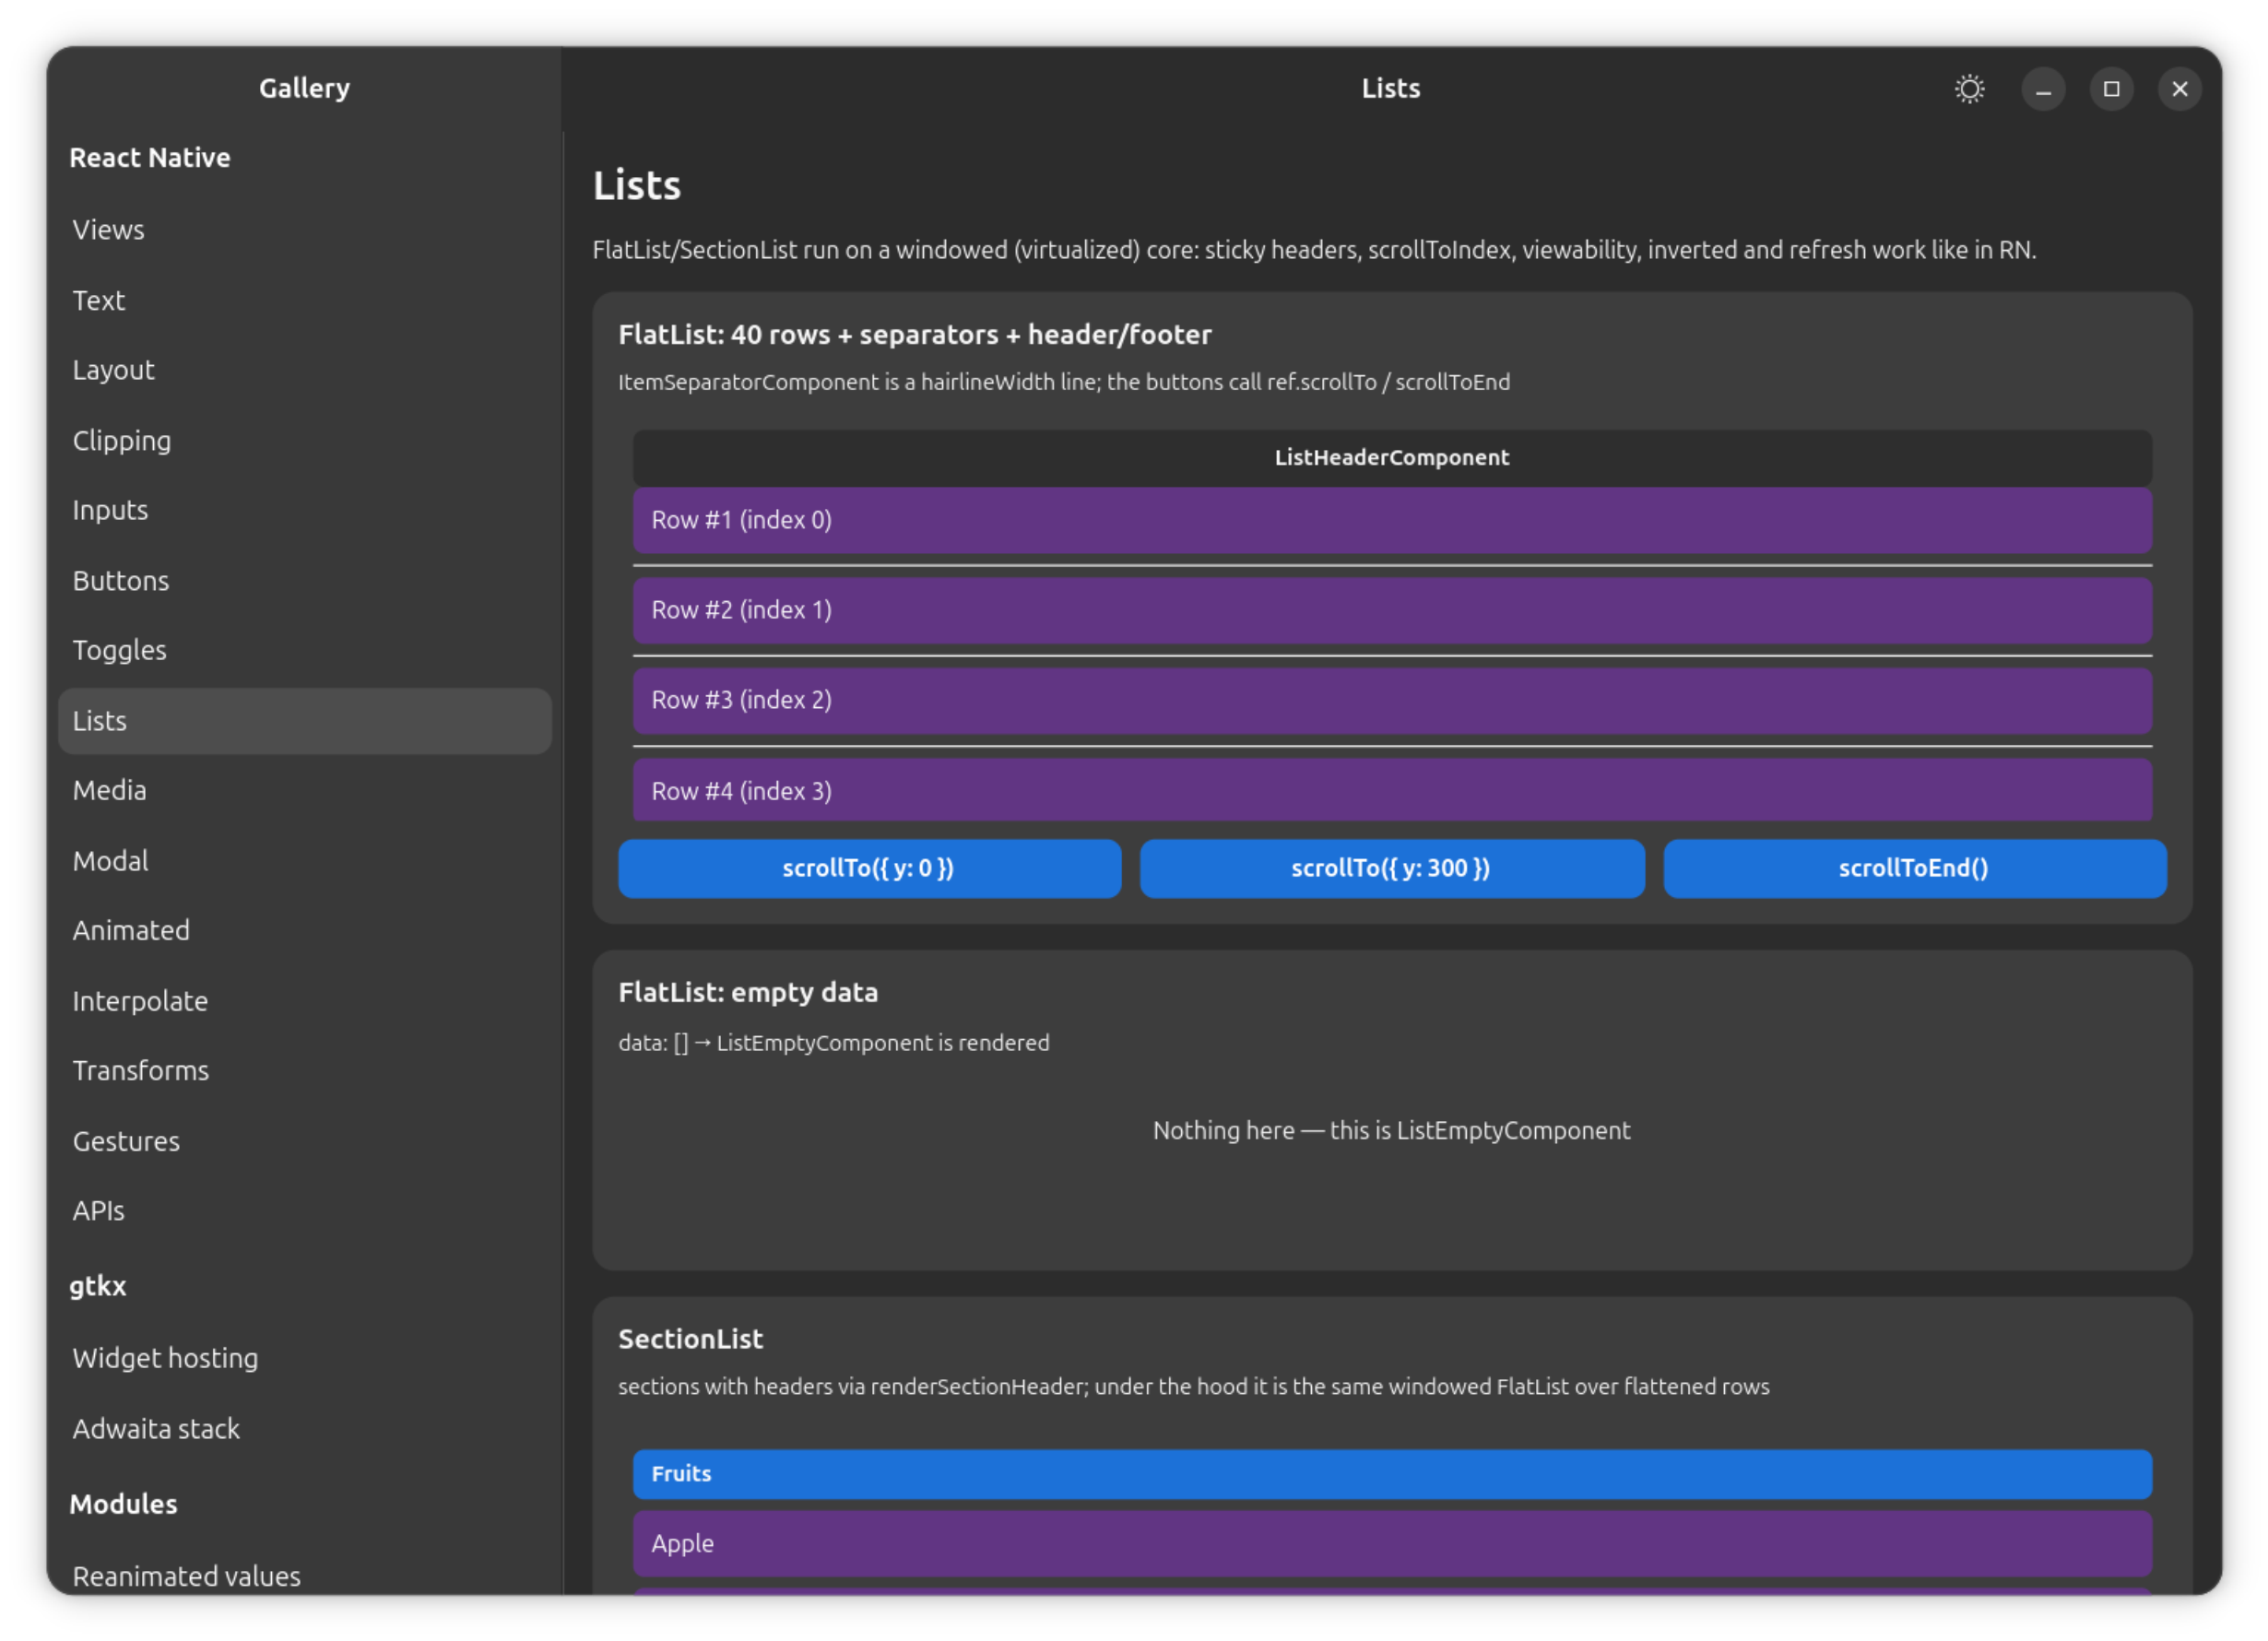Select the Apple row in SectionList
The image size is (2268, 1641).
pyautogui.click(x=1392, y=1543)
